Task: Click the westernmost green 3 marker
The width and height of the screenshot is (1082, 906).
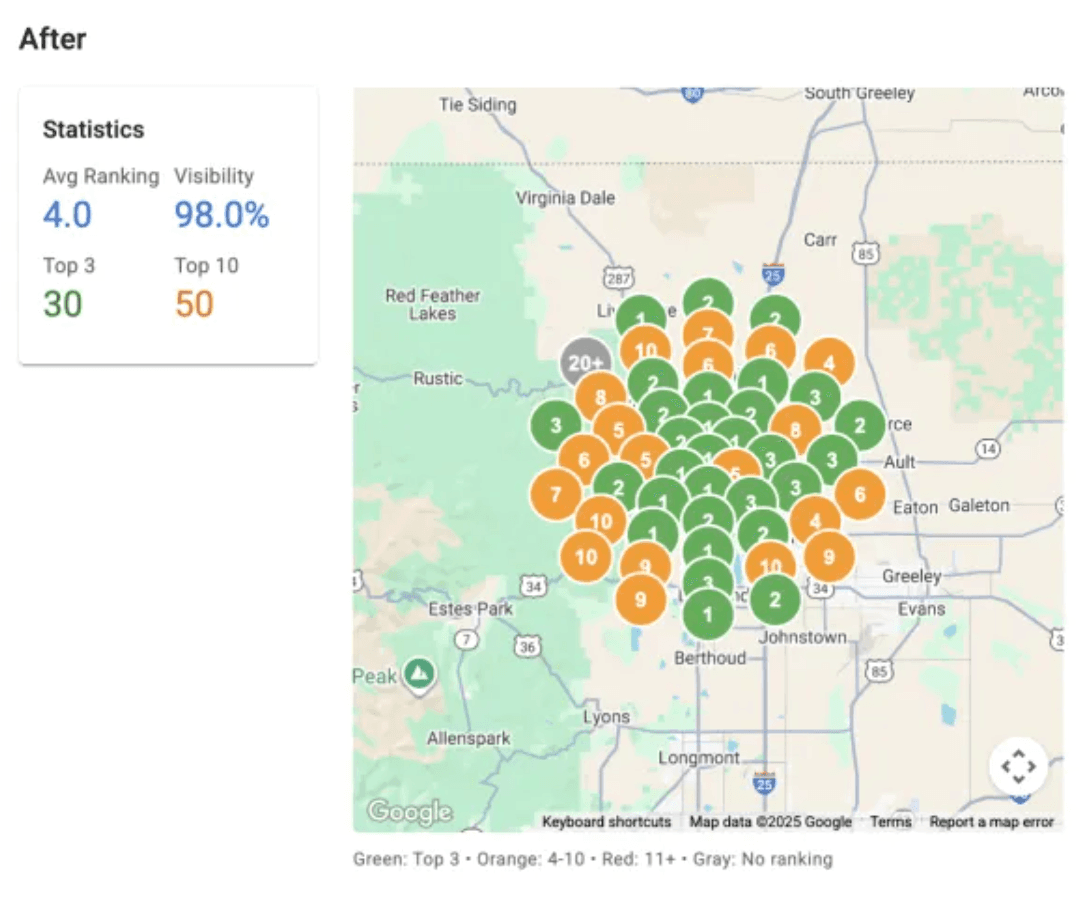Action: [x=556, y=425]
